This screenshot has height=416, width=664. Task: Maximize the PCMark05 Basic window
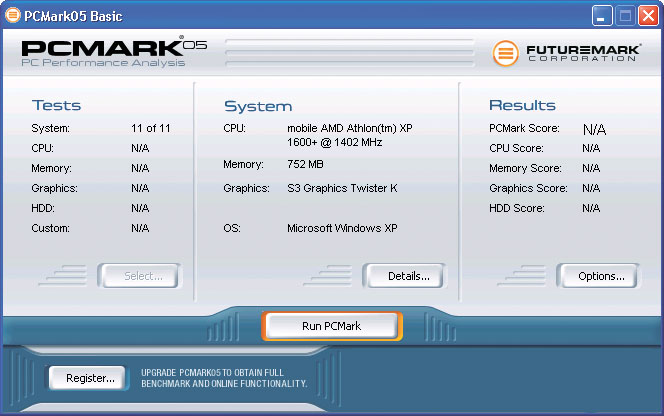pyautogui.click(x=624, y=15)
